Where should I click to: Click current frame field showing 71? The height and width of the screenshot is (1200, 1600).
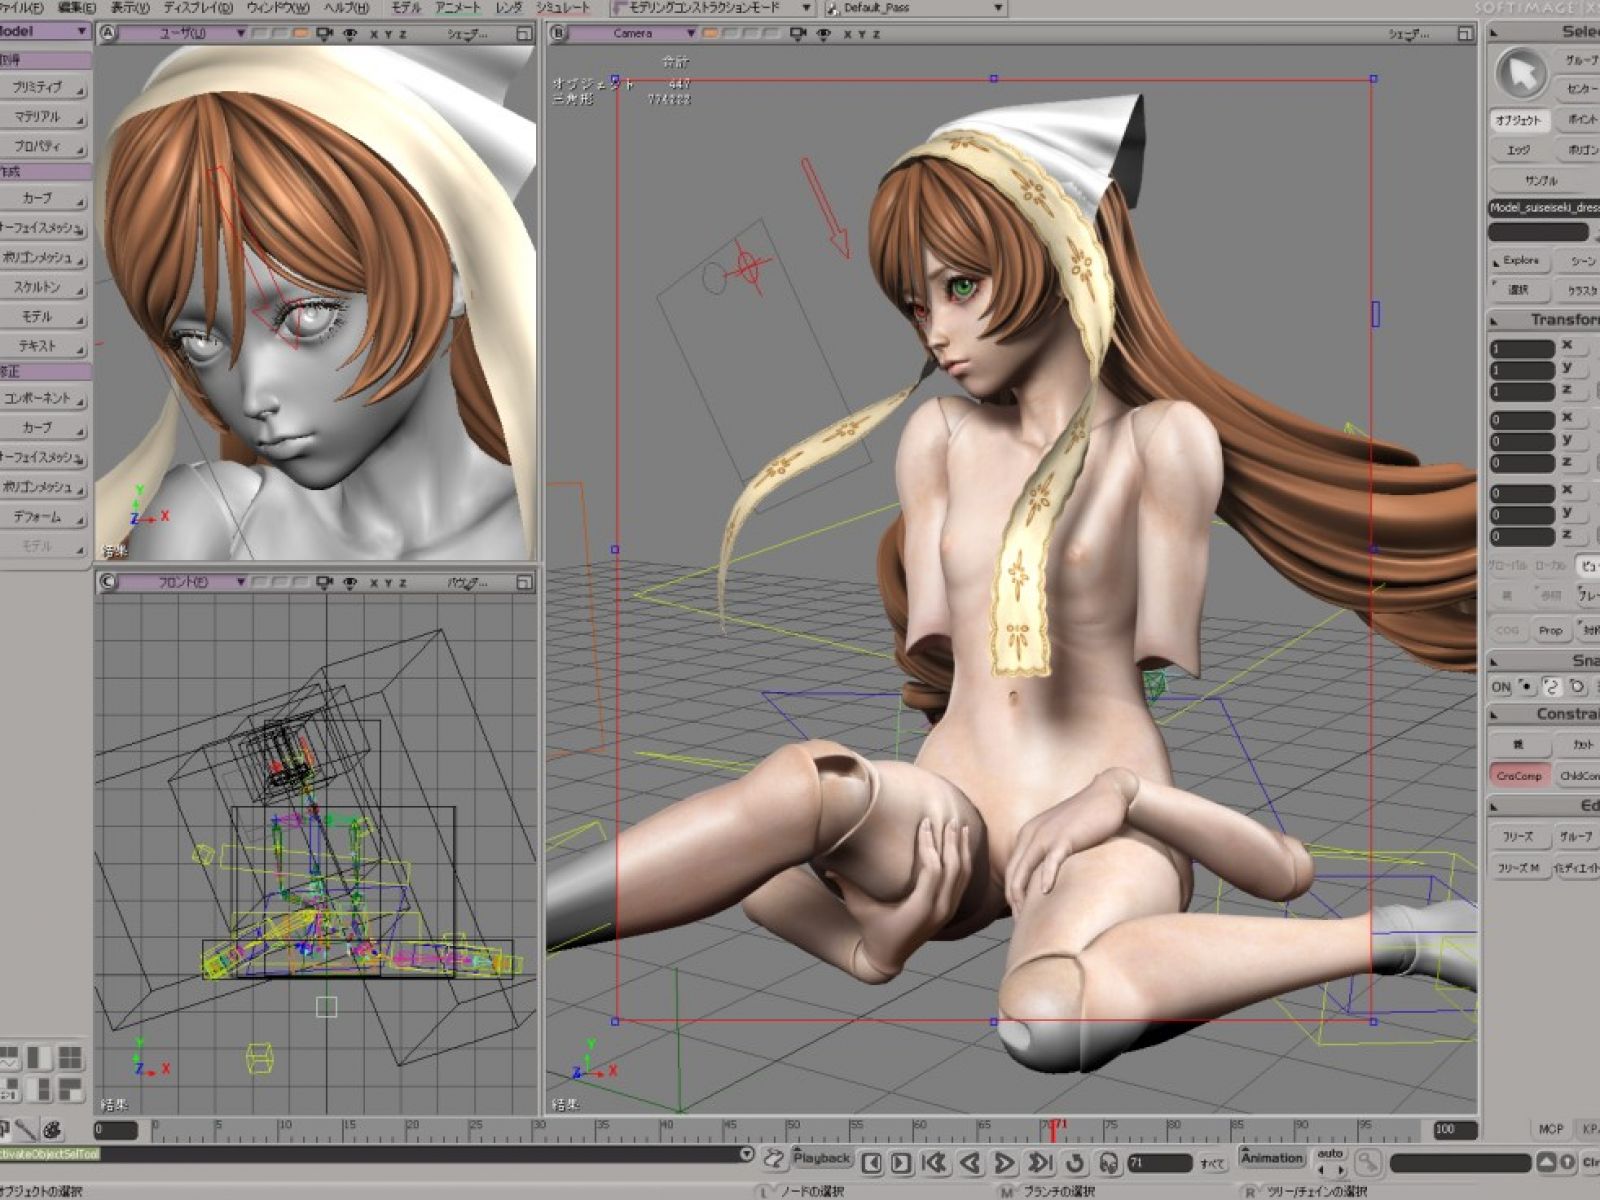point(1160,1163)
